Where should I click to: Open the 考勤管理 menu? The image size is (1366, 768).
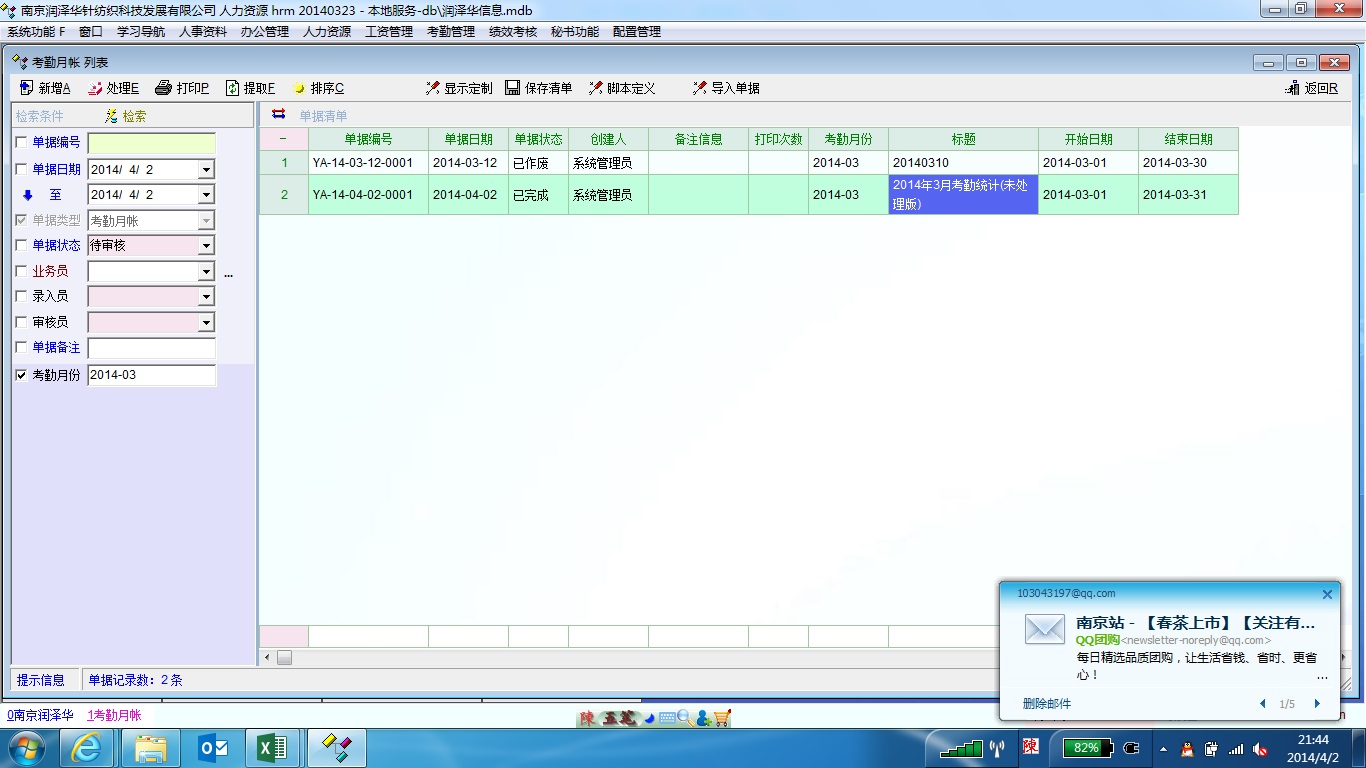point(450,32)
